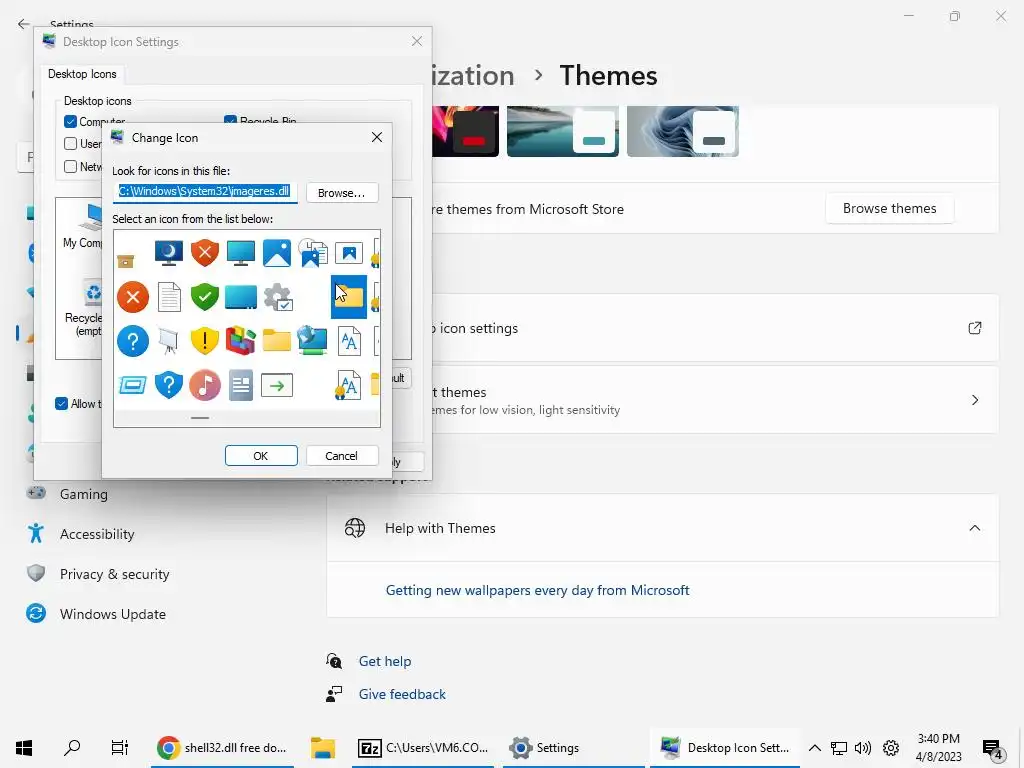Open taskbar Search
Image resolution: width=1024 pixels, height=768 pixels.
click(72, 748)
